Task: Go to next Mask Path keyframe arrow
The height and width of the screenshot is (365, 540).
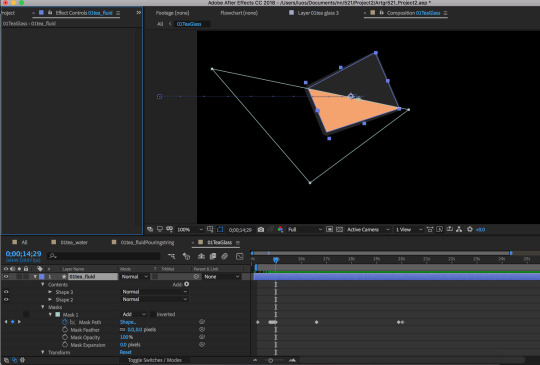Action: point(19,322)
